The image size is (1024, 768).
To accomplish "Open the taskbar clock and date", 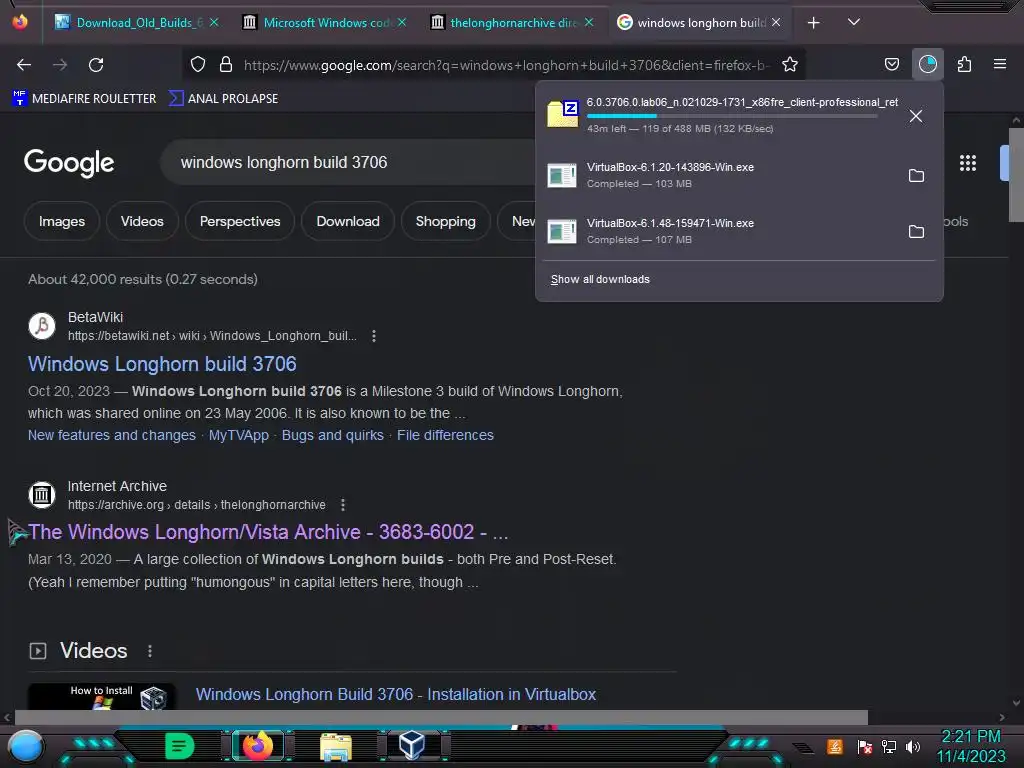I will tap(971, 746).
